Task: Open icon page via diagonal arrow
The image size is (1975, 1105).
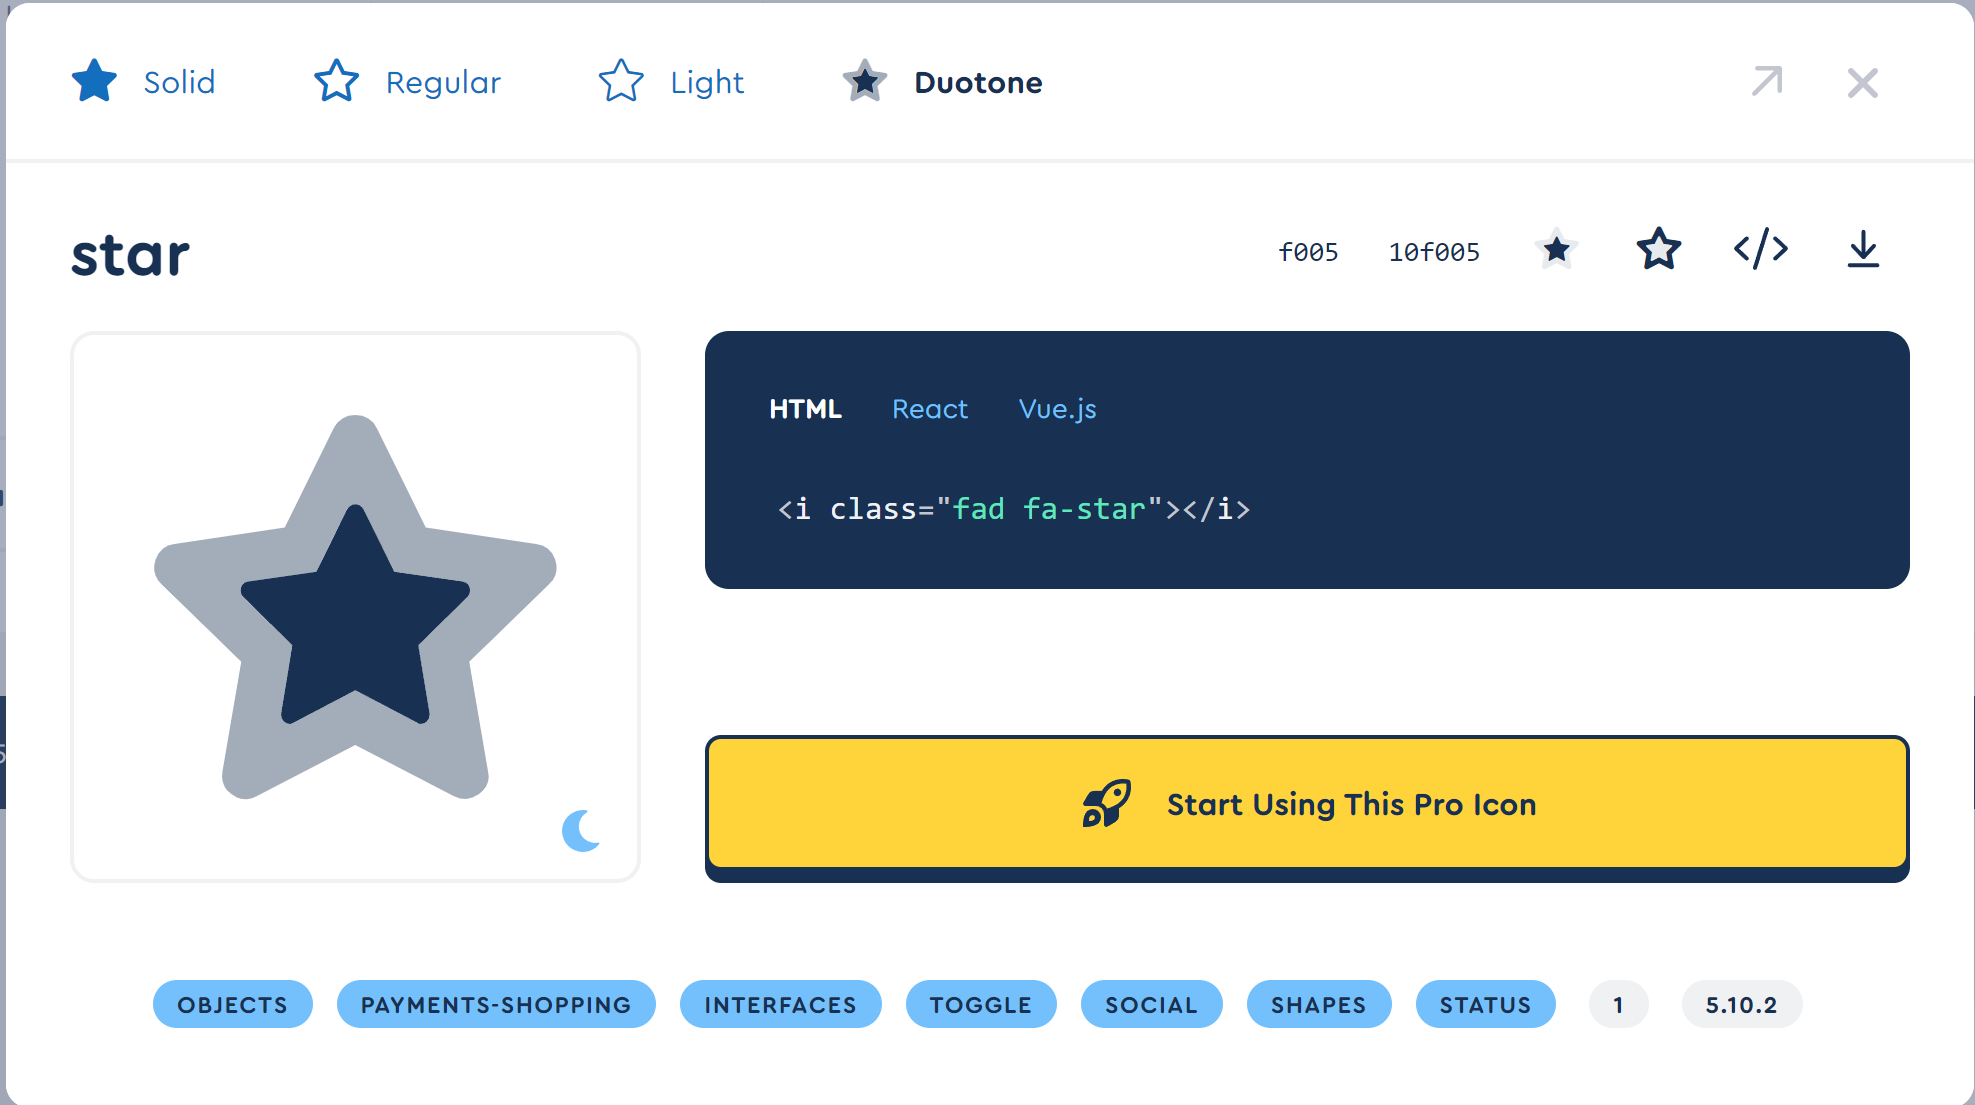Action: point(1767,81)
